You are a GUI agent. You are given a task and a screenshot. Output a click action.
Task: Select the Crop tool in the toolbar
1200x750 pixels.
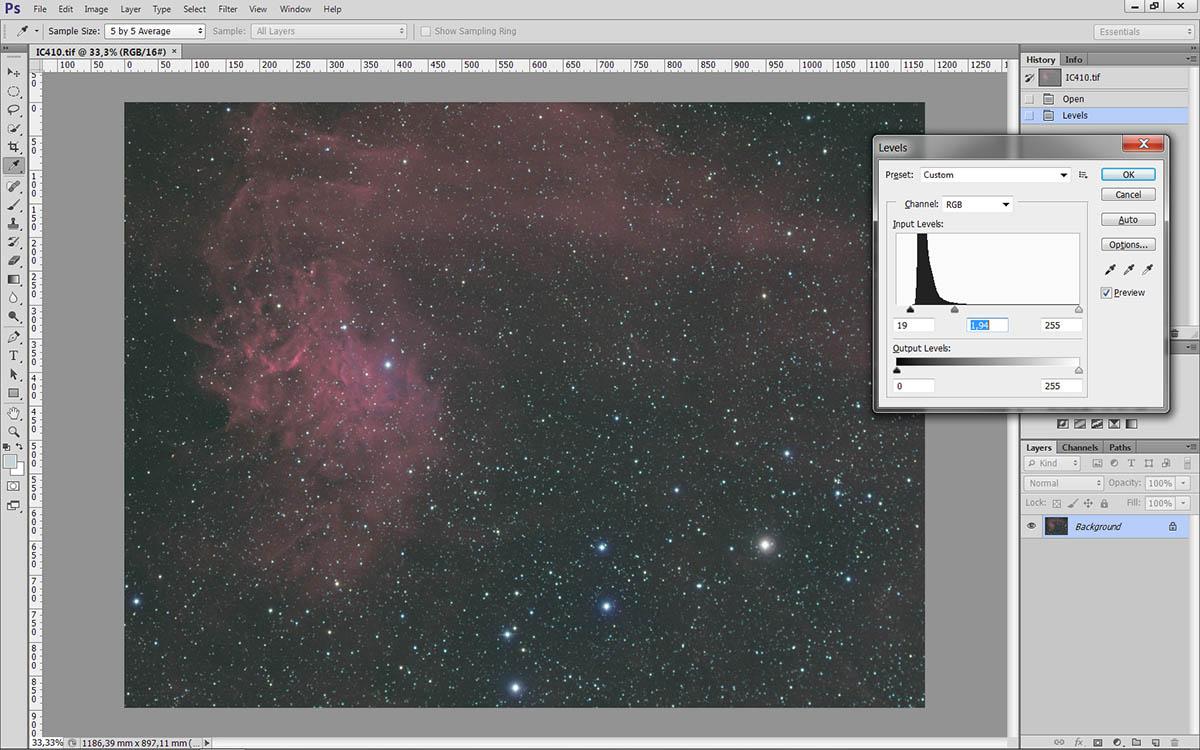tap(14, 147)
